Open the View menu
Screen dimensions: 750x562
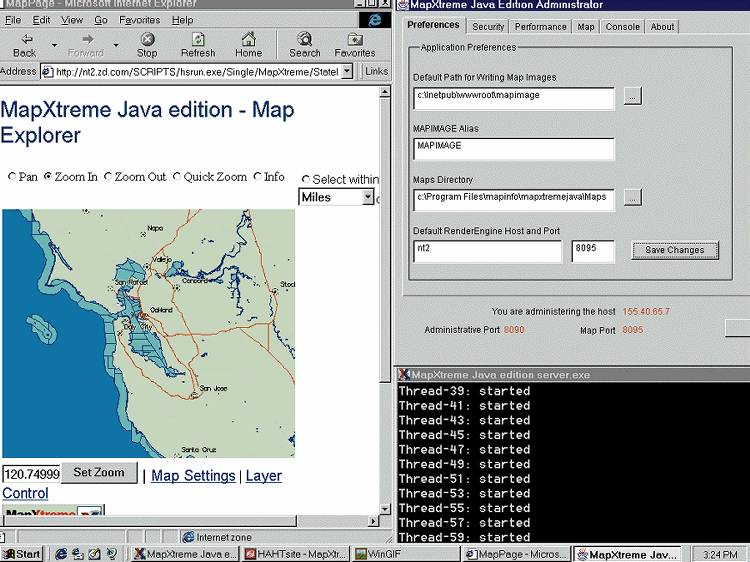(x=72, y=20)
